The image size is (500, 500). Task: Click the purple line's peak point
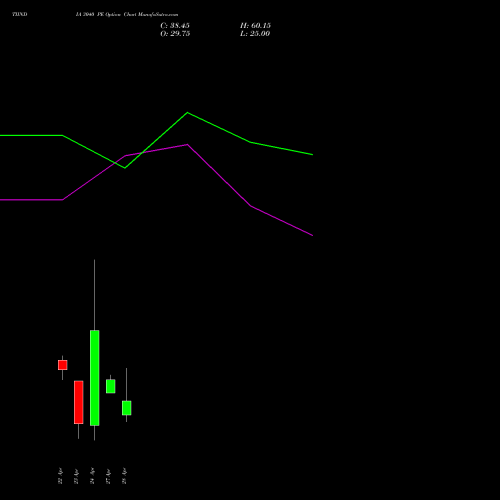[187, 145]
